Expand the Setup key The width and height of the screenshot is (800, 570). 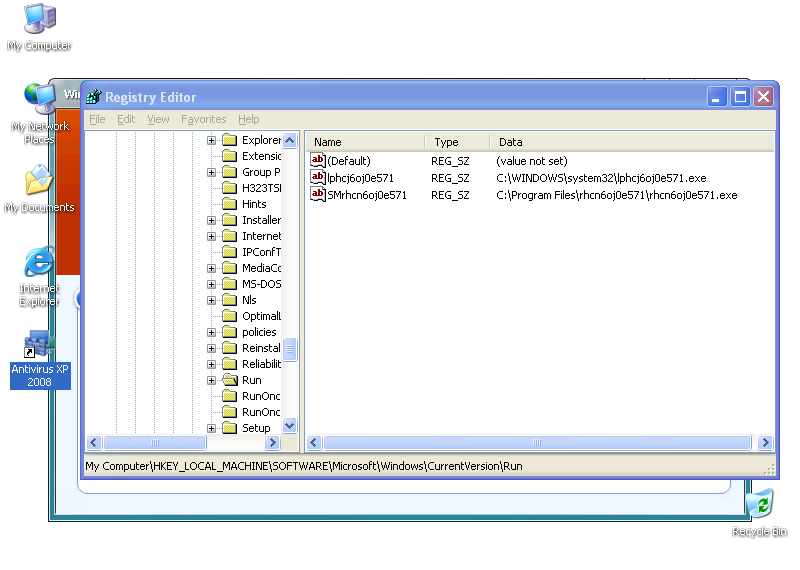(211, 428)
